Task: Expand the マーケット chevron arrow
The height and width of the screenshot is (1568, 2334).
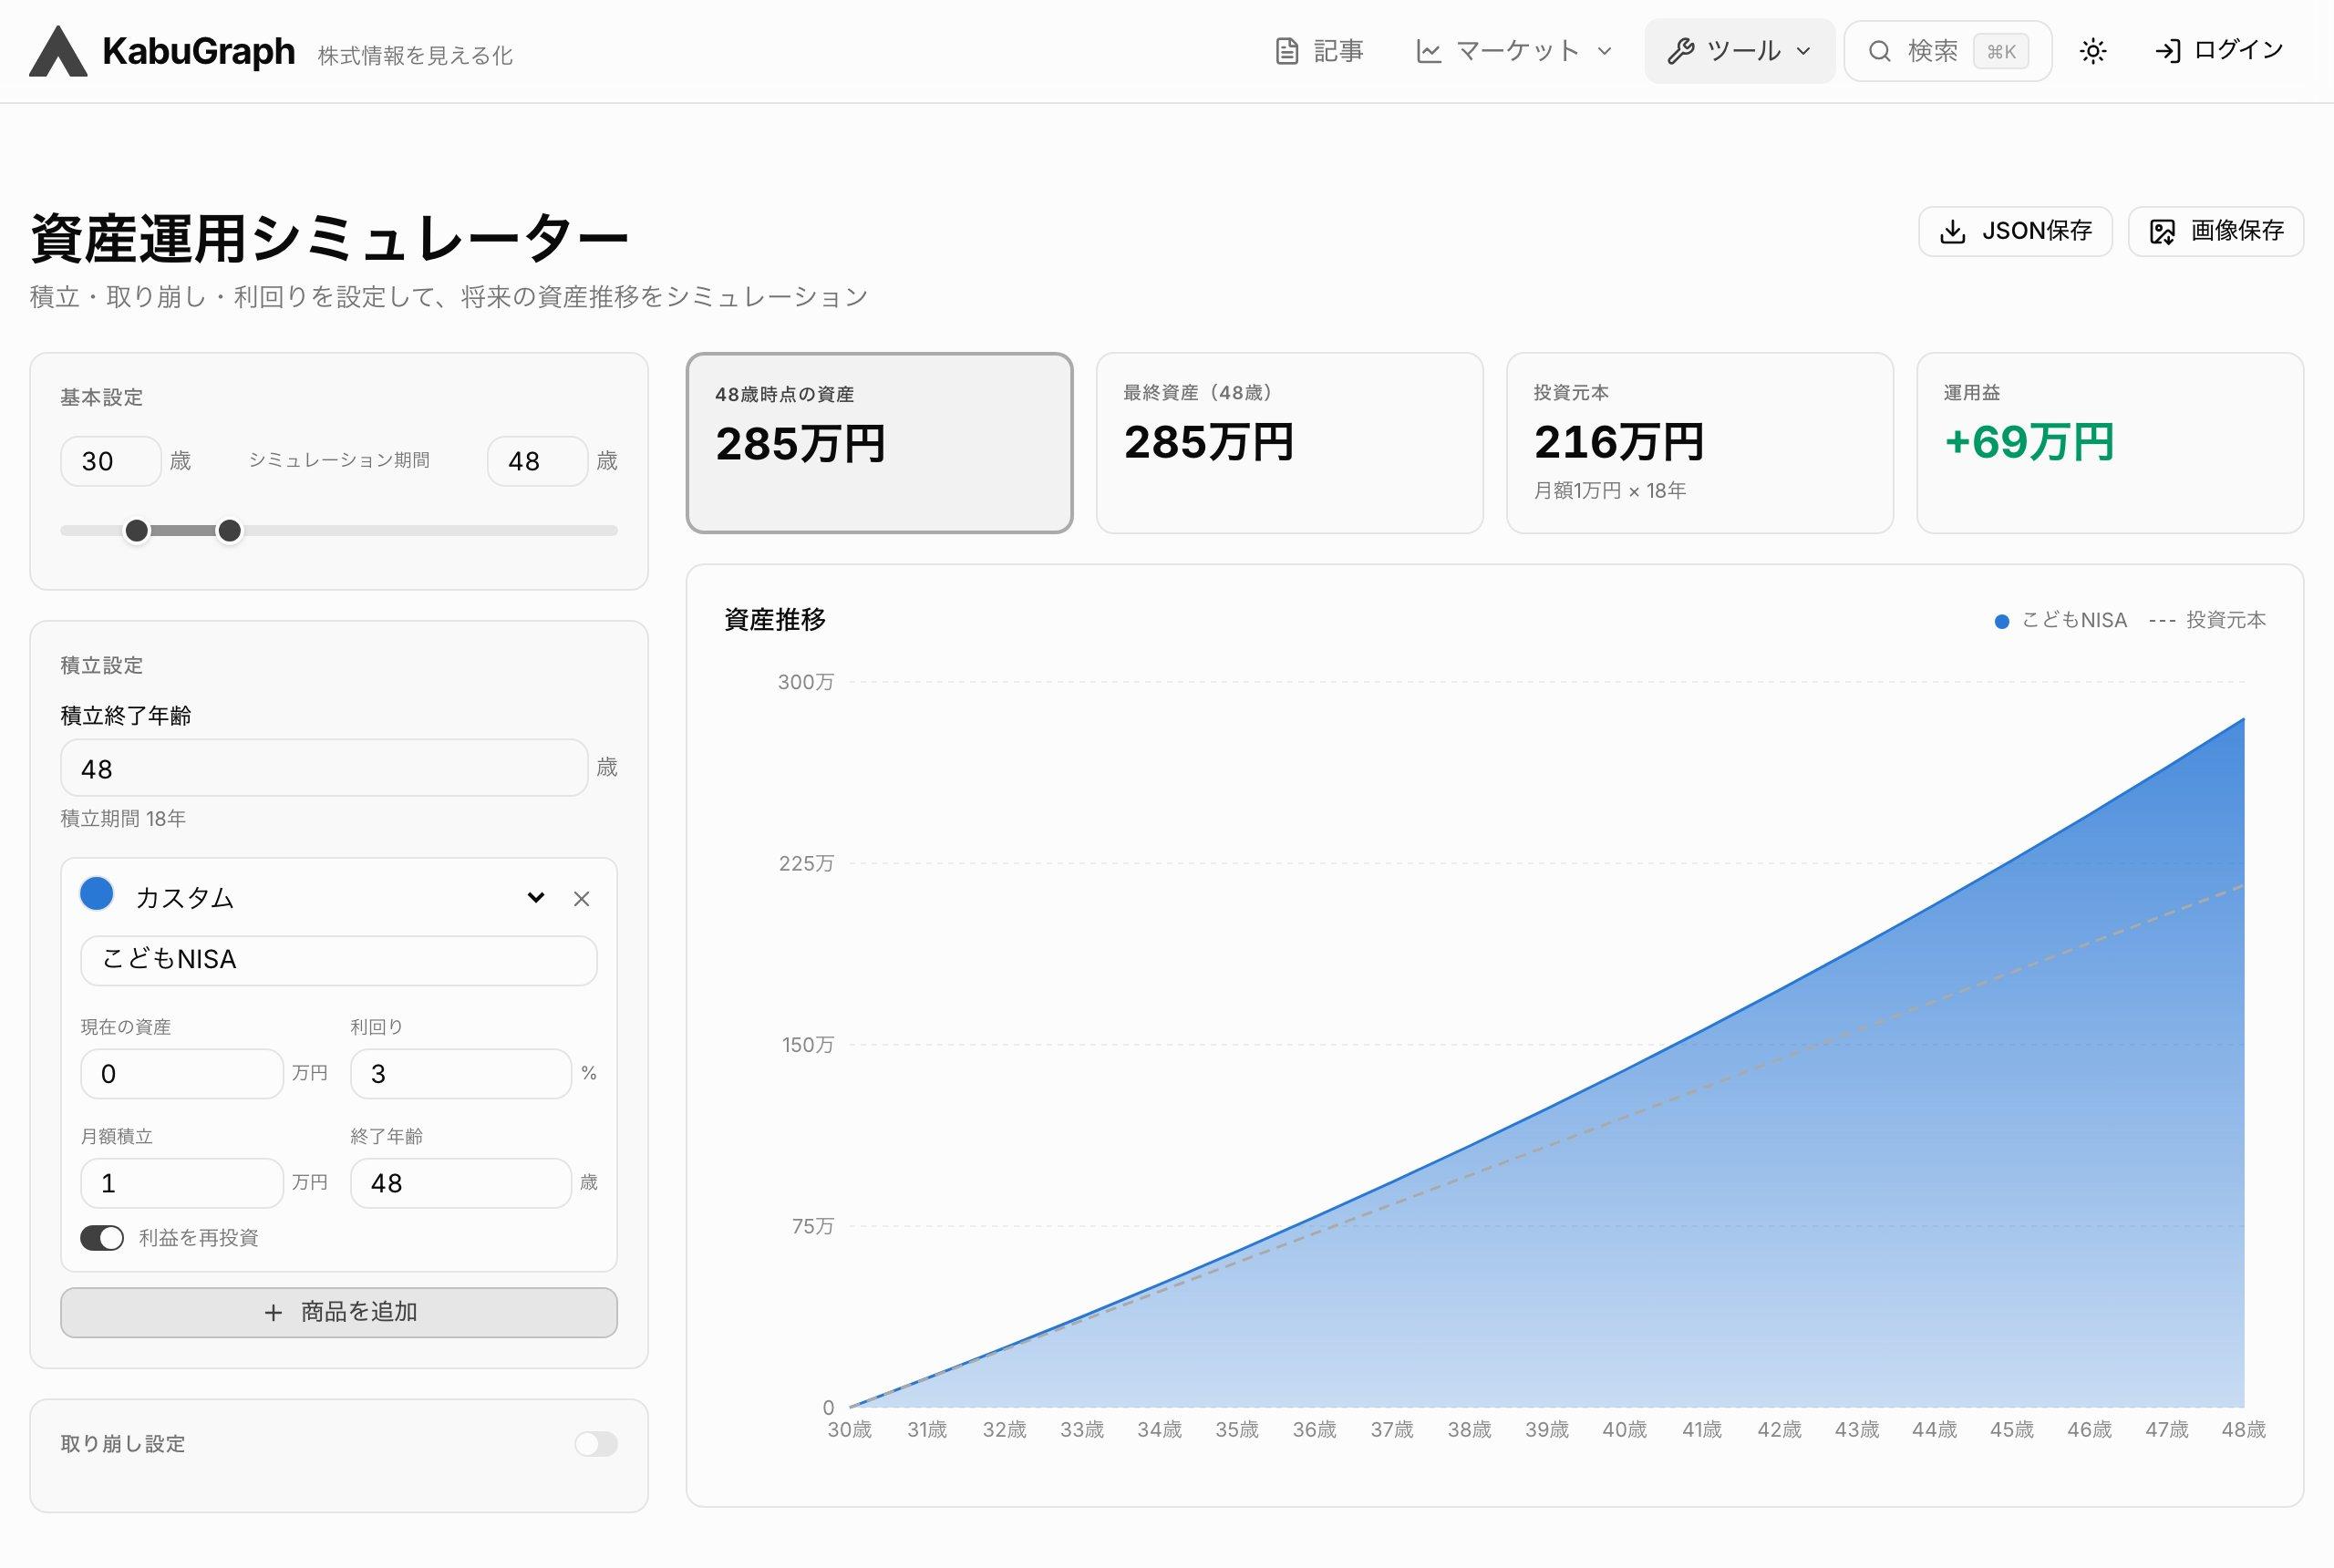Action: 1605,51
